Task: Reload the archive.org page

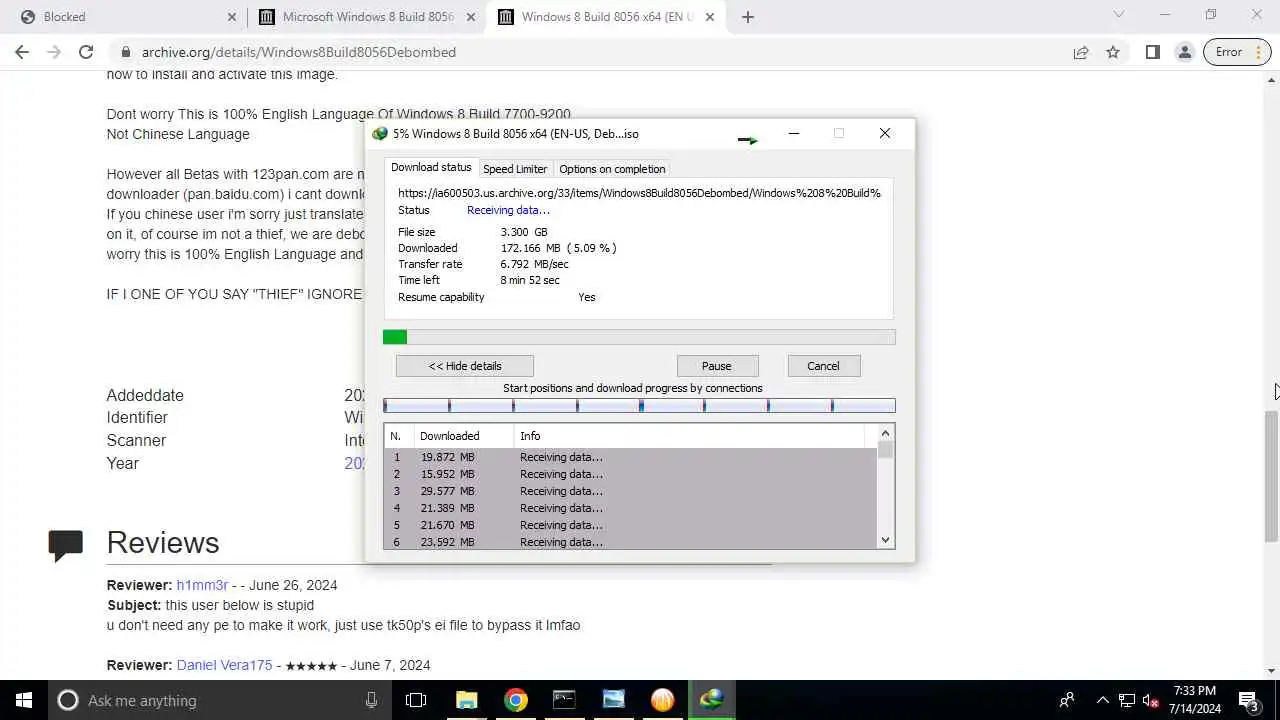Action: pos(86,52)
